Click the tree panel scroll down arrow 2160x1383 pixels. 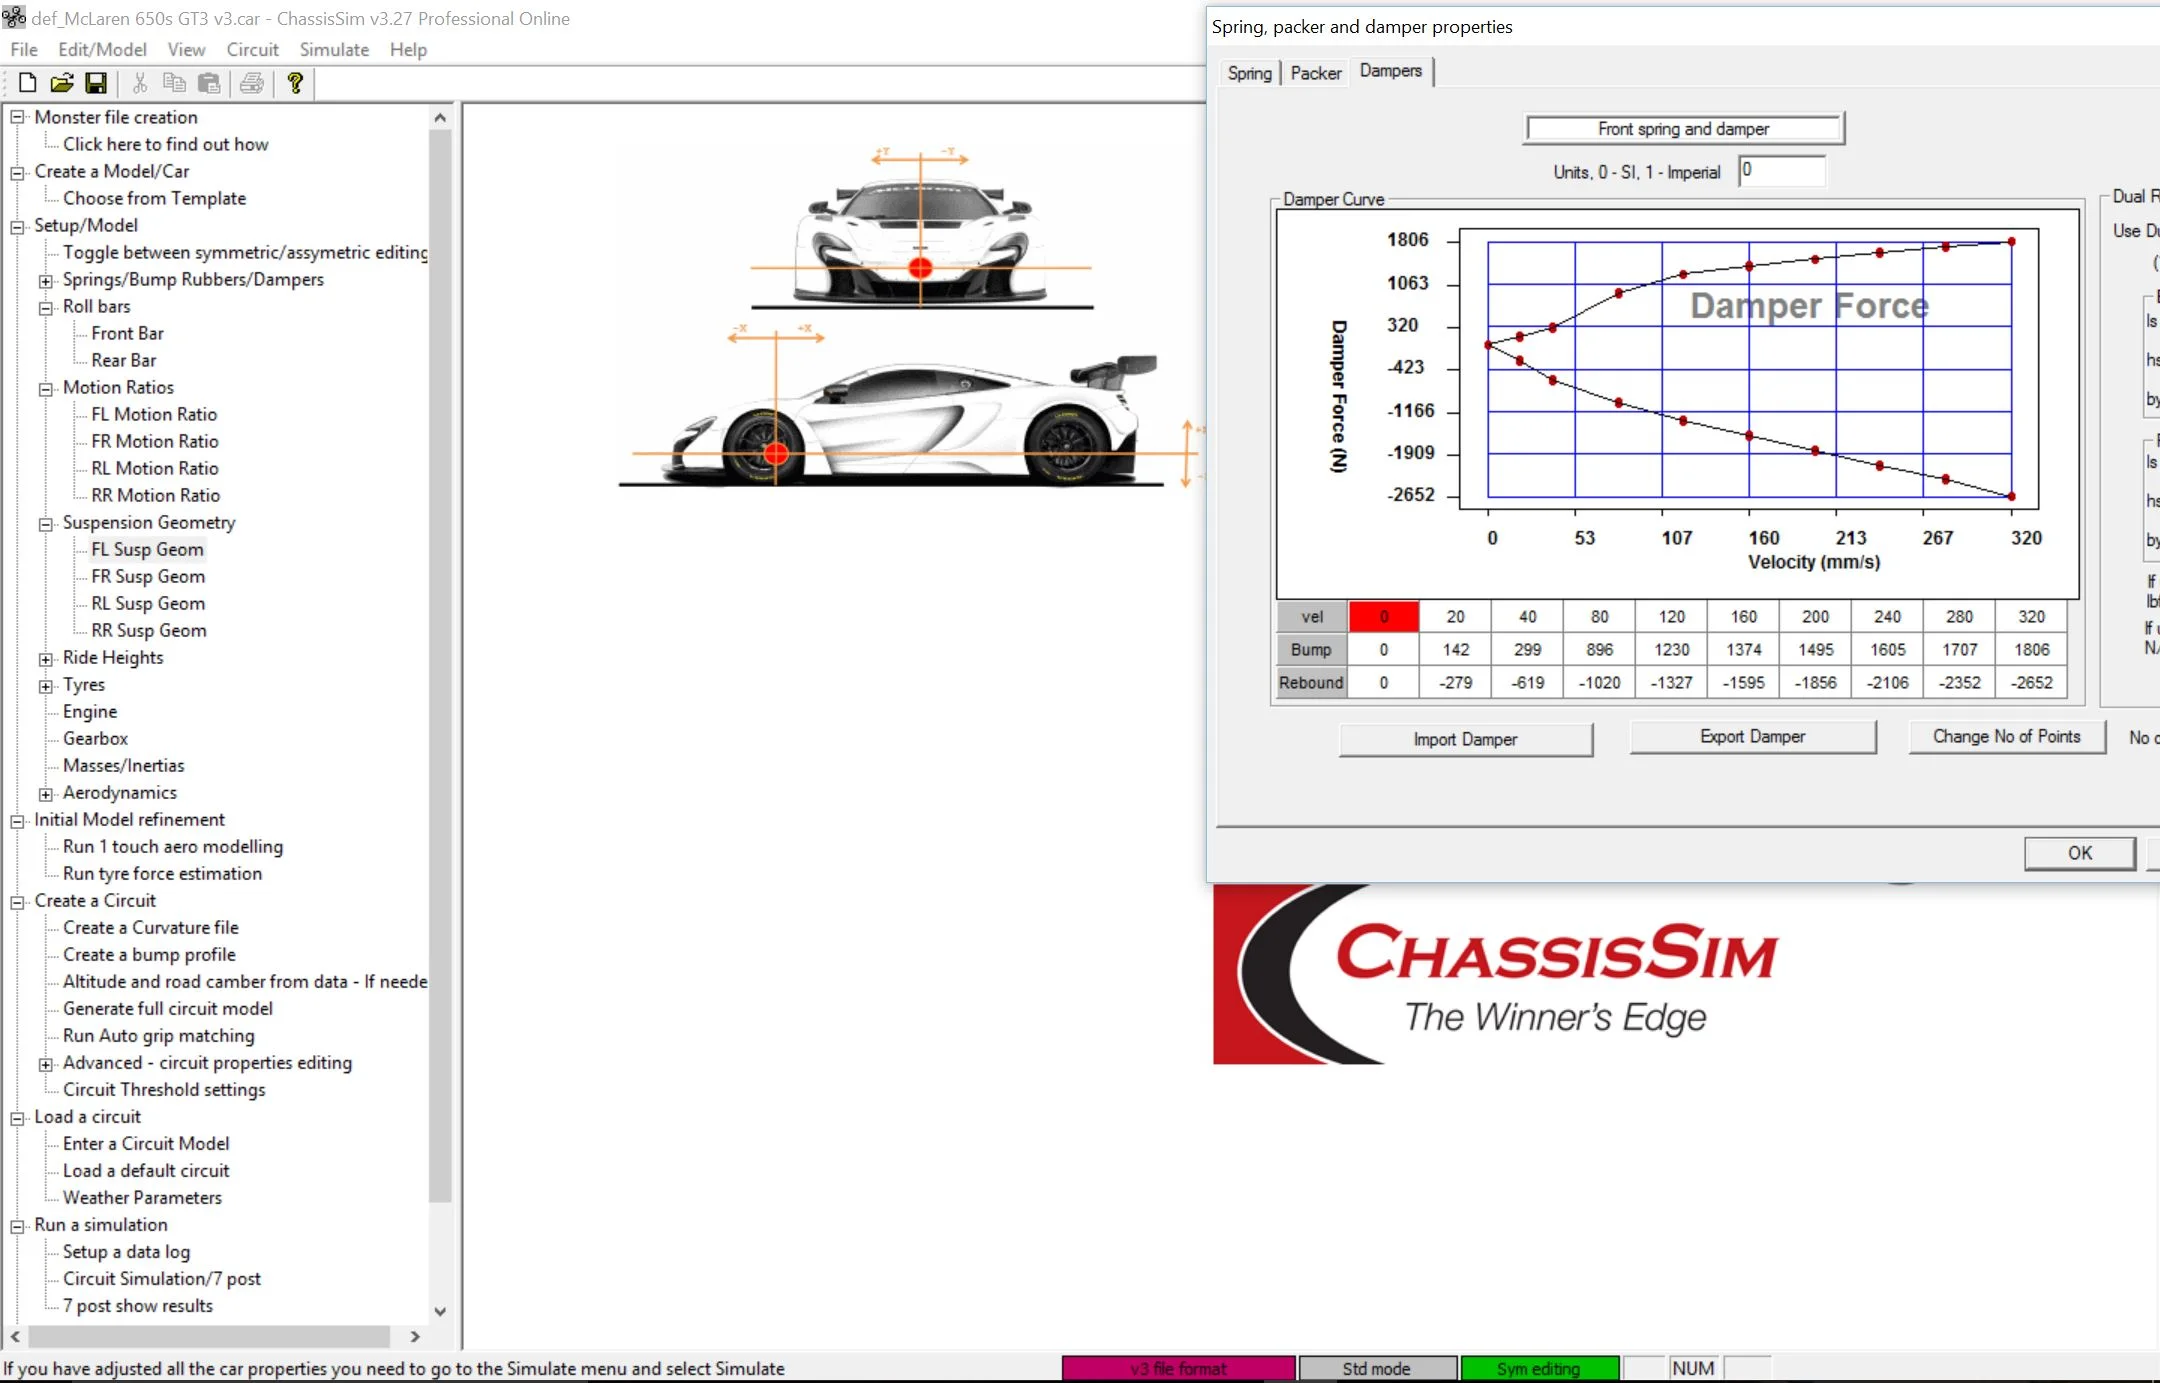click(440, 1311)
